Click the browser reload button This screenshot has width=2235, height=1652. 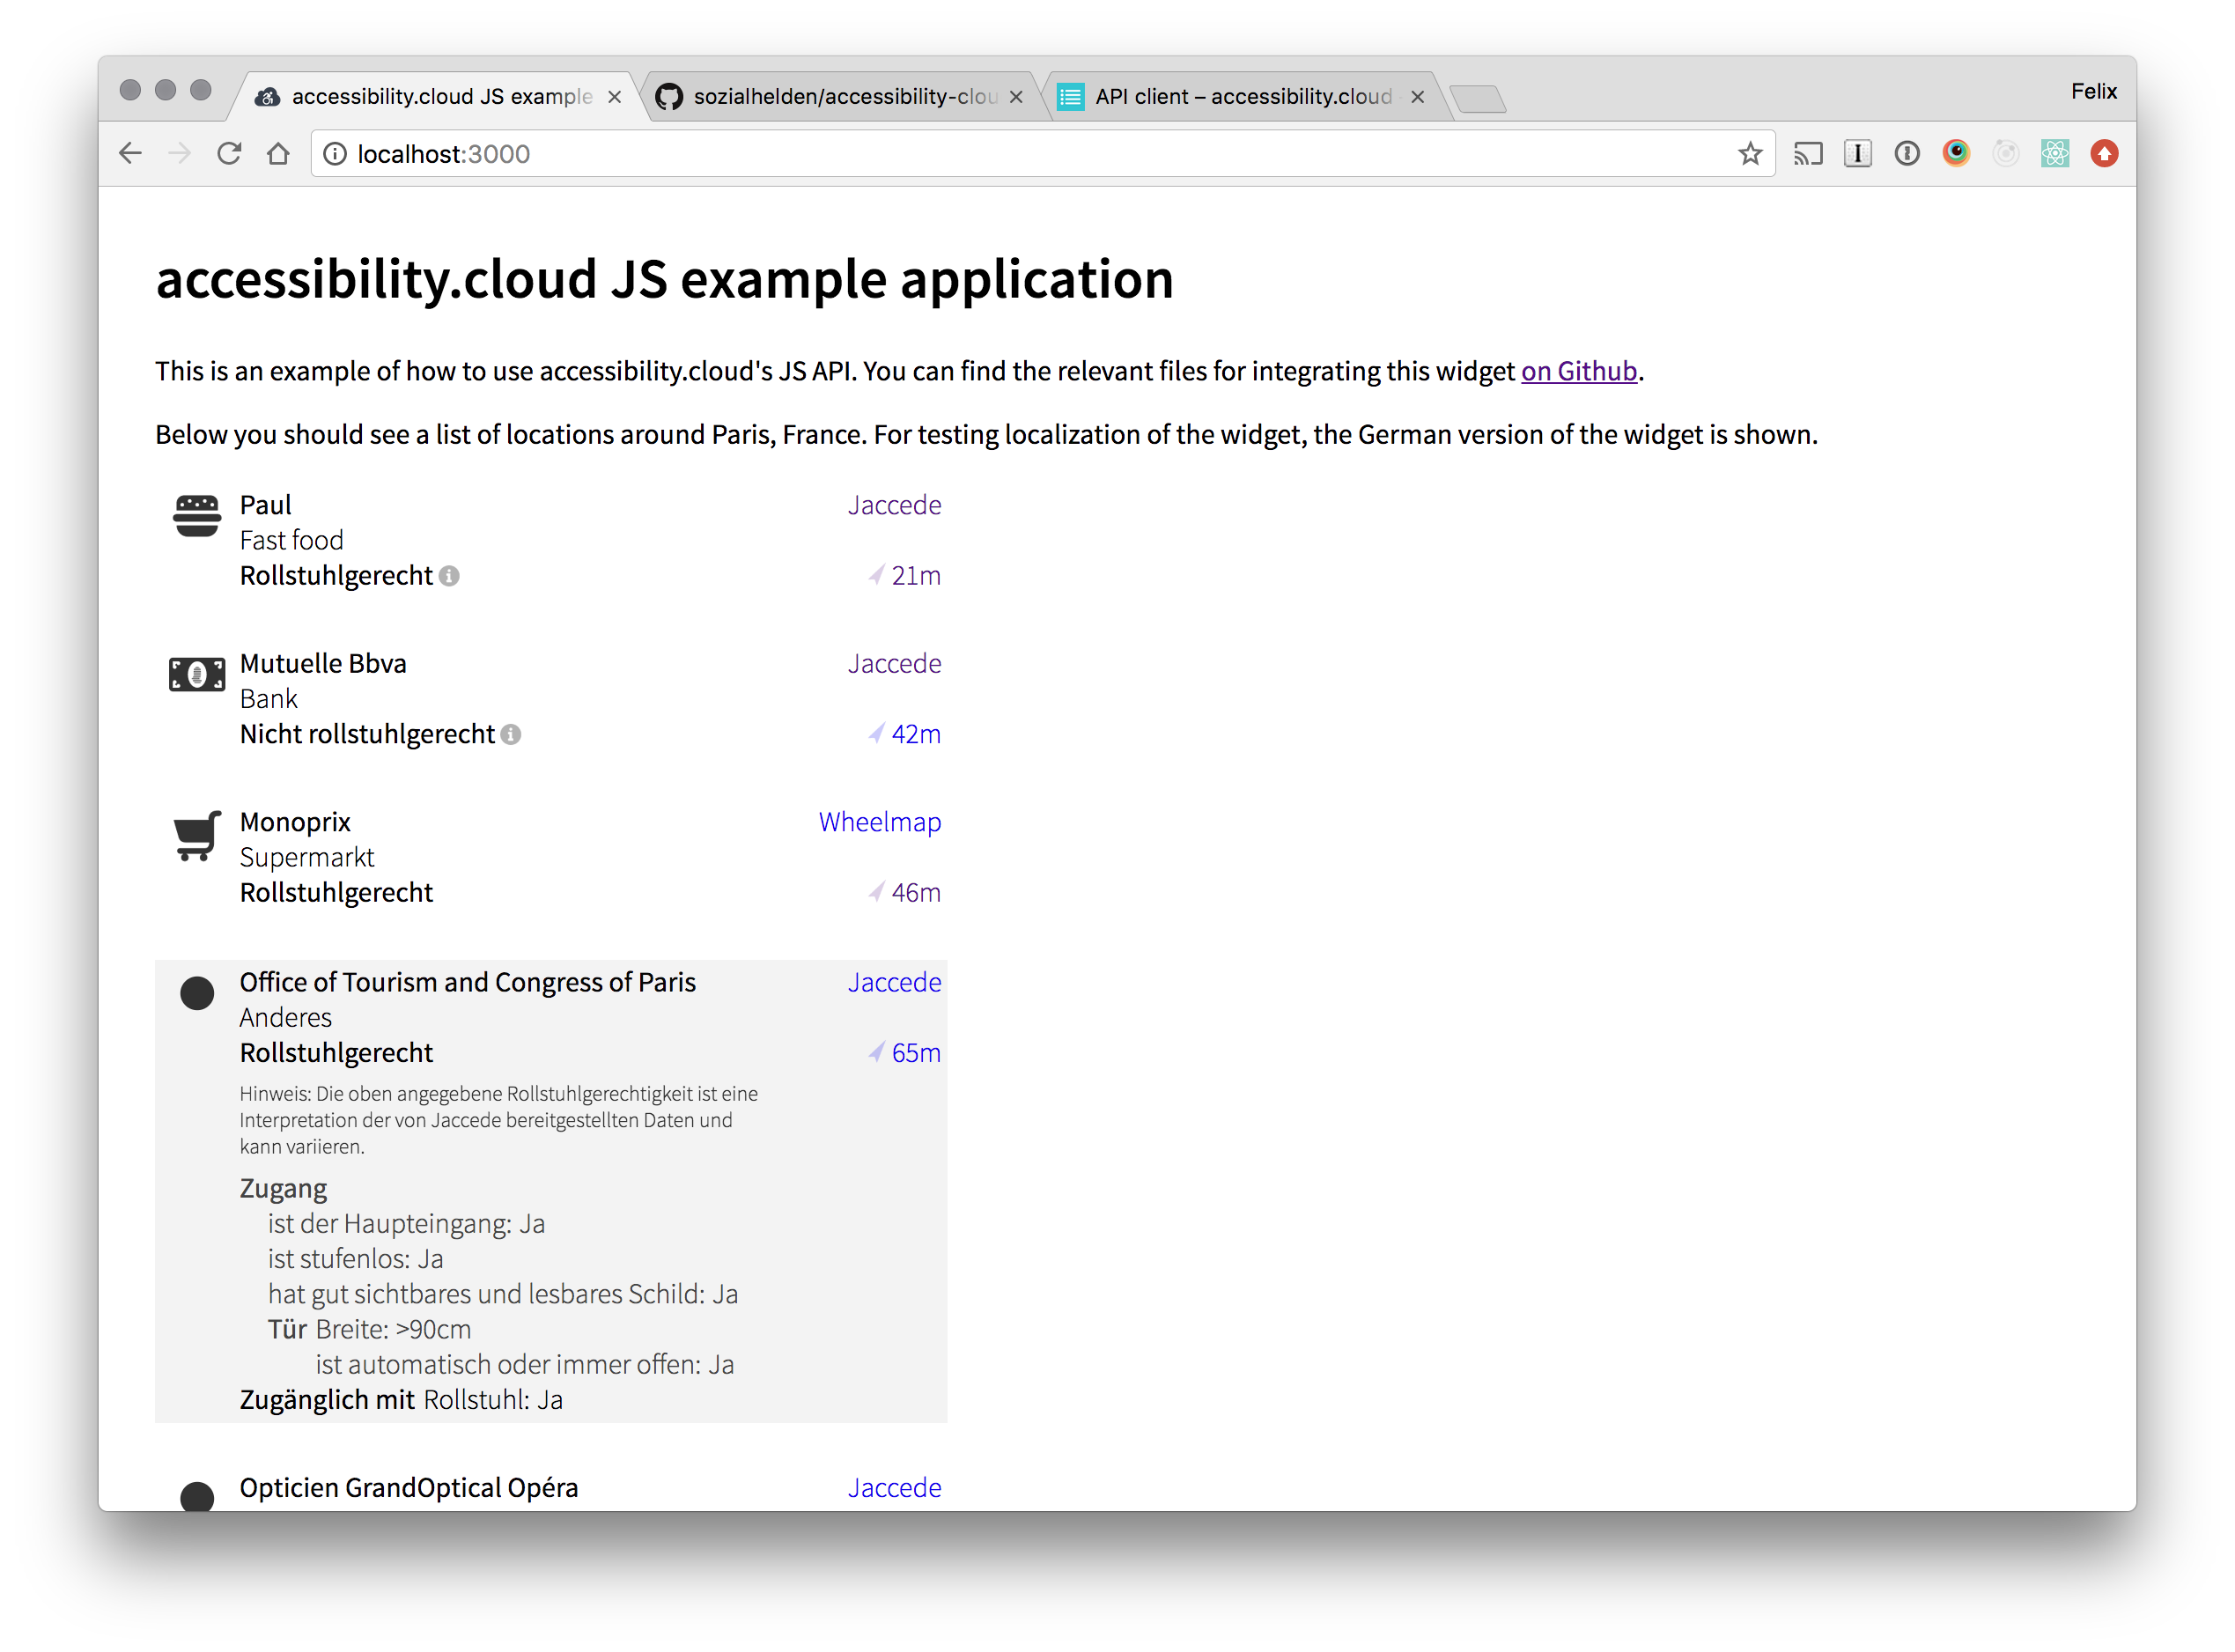click(229, 154)
